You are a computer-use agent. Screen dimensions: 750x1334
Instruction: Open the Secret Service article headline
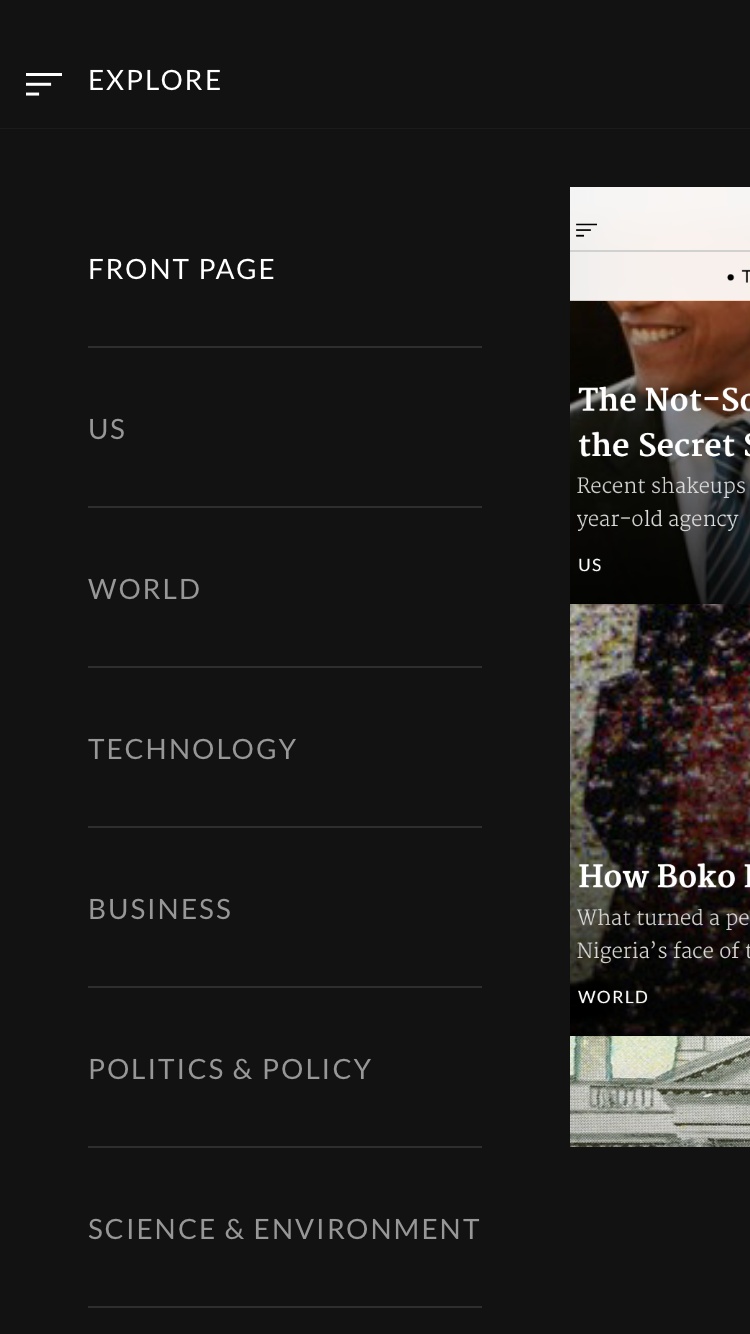click(x=664, y=422)
